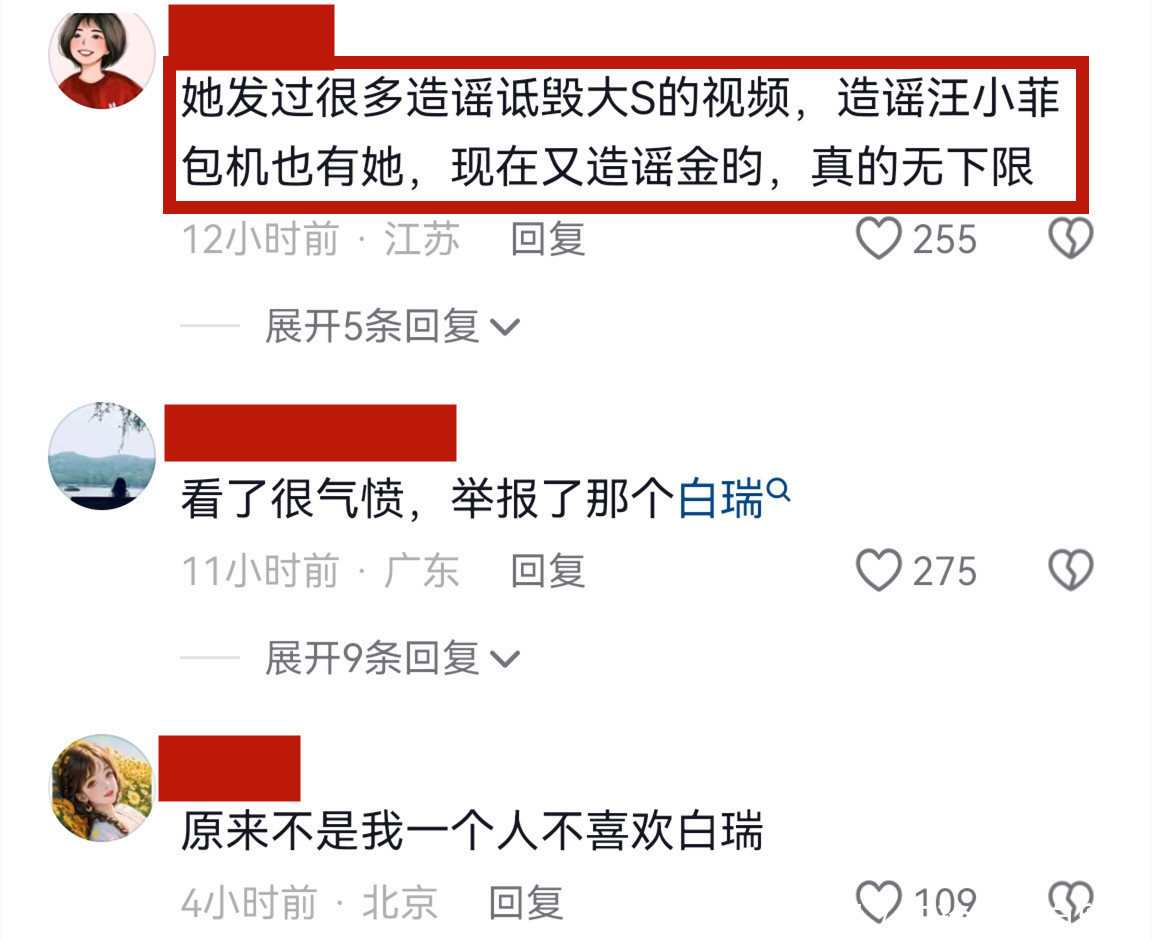The height and width of the screenshot is (941, 1152).
Task: Open the blue 白瑞 search link
Action: tap(721, 500)
